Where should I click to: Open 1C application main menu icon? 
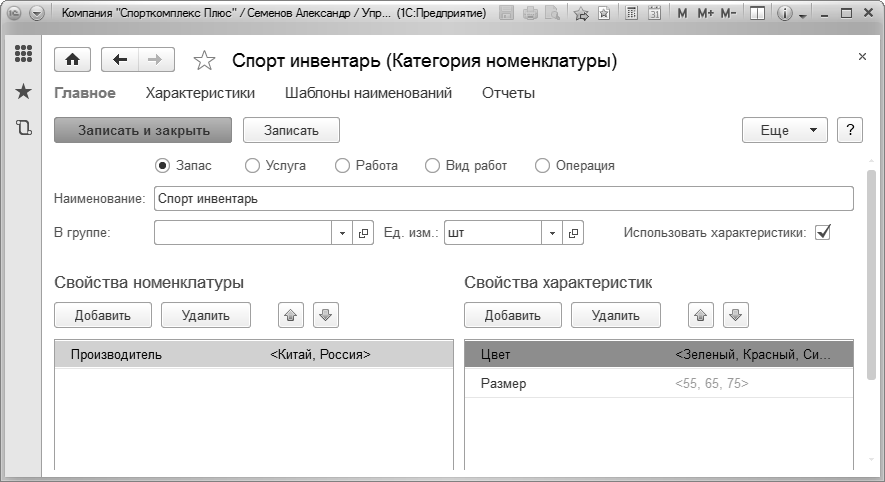[14, 13]
